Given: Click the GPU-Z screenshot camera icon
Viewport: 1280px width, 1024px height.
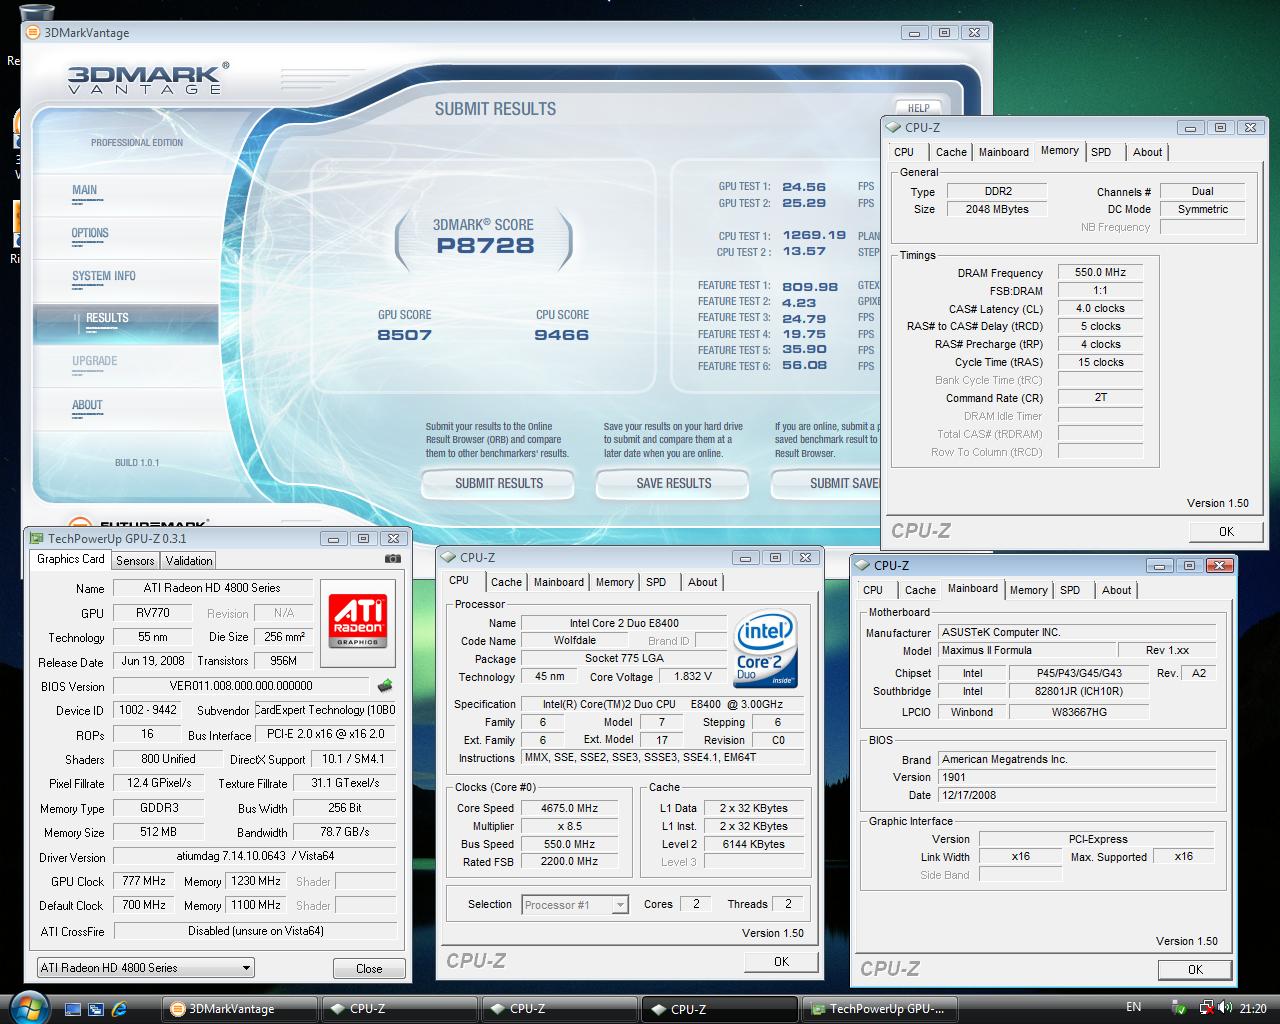Looking at the screenshot, I should point(393,559).
